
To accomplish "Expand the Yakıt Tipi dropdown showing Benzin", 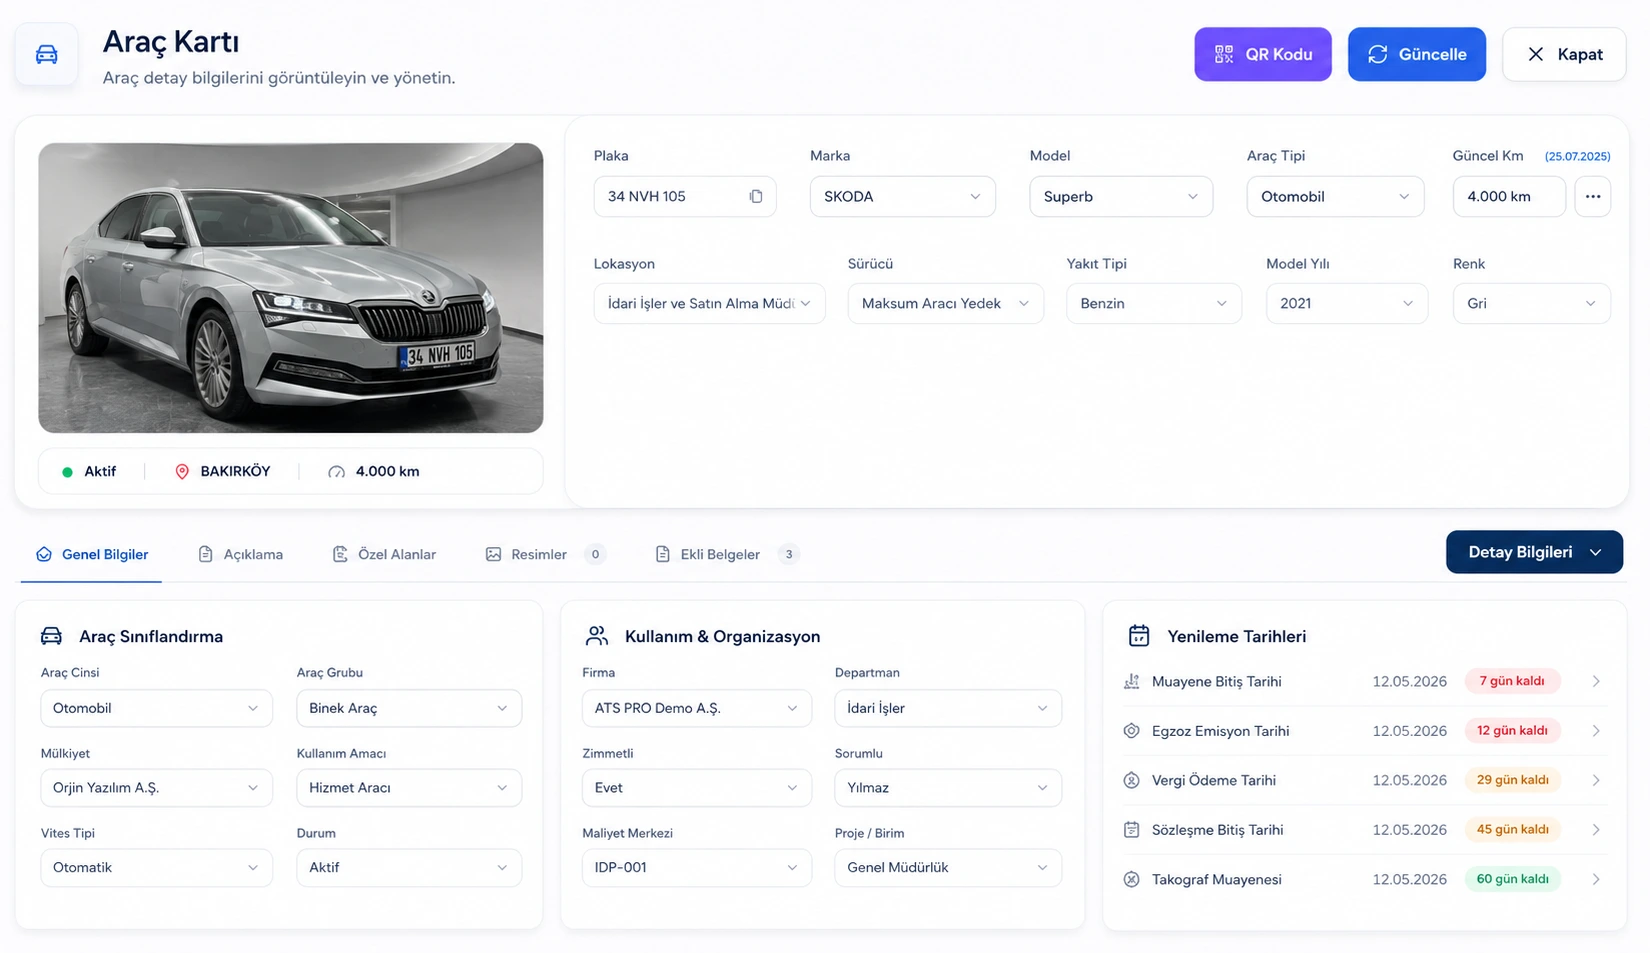I will point(1154,304).
